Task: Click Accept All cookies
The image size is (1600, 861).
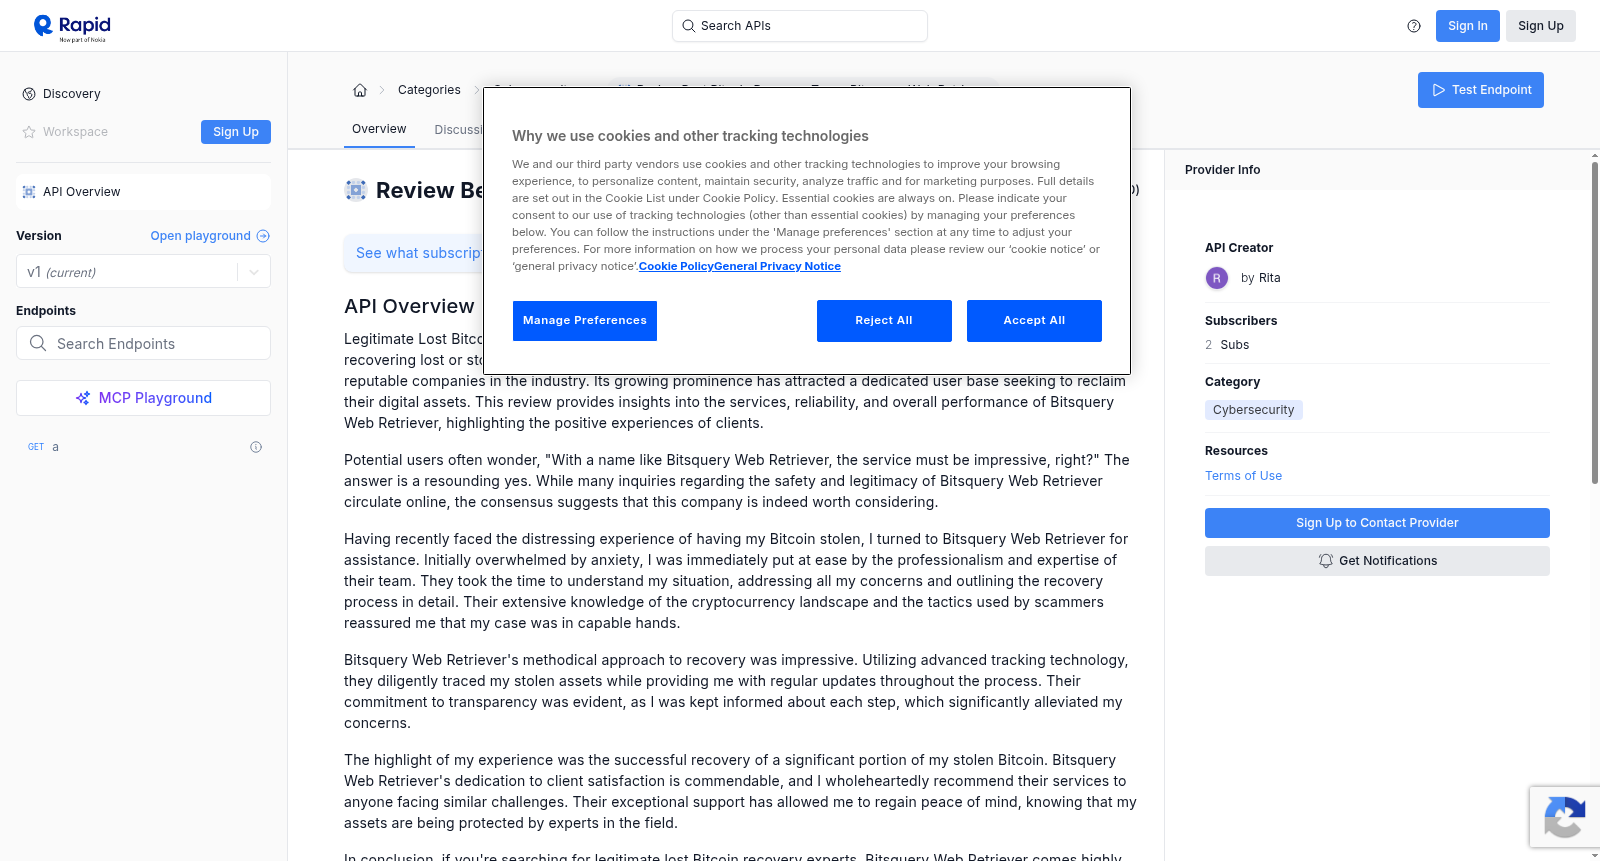Action: [x=1034, y=321]
